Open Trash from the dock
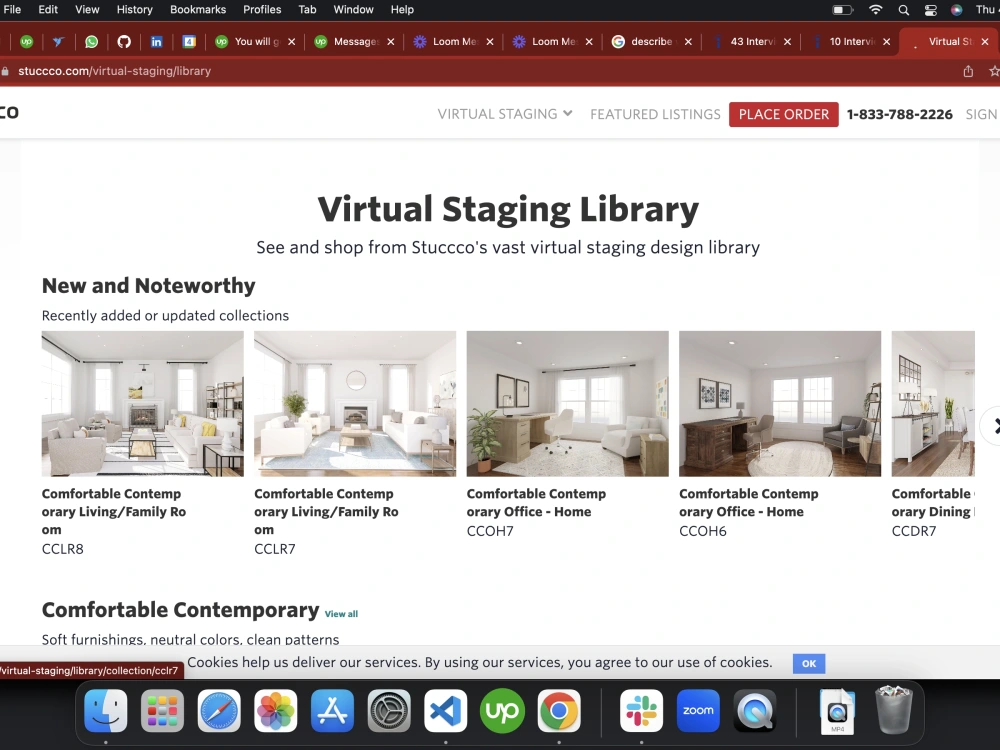 [894, 710]
